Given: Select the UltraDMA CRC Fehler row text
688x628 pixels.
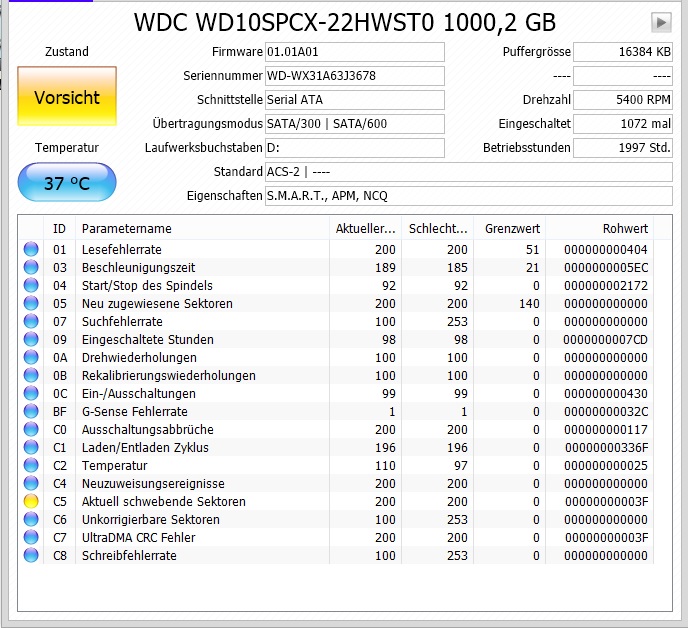Looking at the screenshot, I should [x=138, y=537].
